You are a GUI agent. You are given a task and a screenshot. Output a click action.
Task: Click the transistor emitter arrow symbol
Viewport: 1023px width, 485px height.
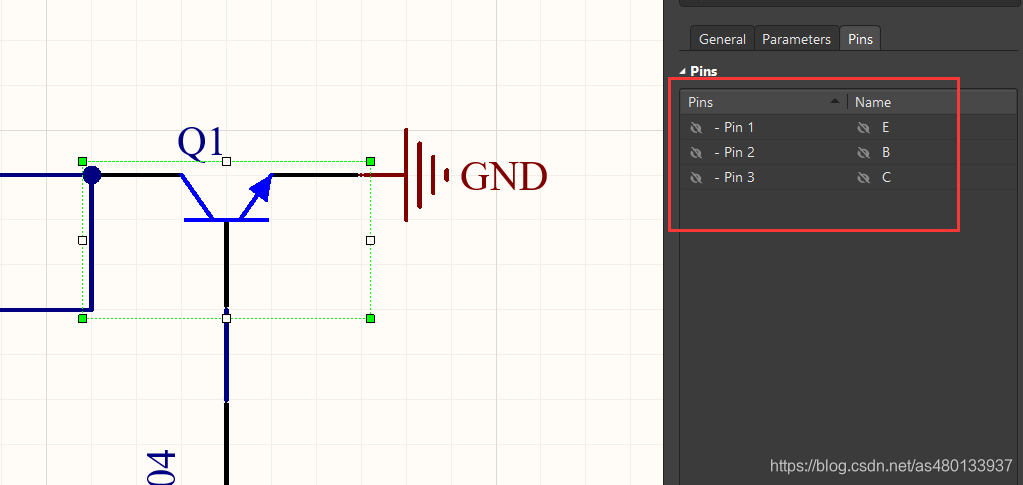point(258,191)
